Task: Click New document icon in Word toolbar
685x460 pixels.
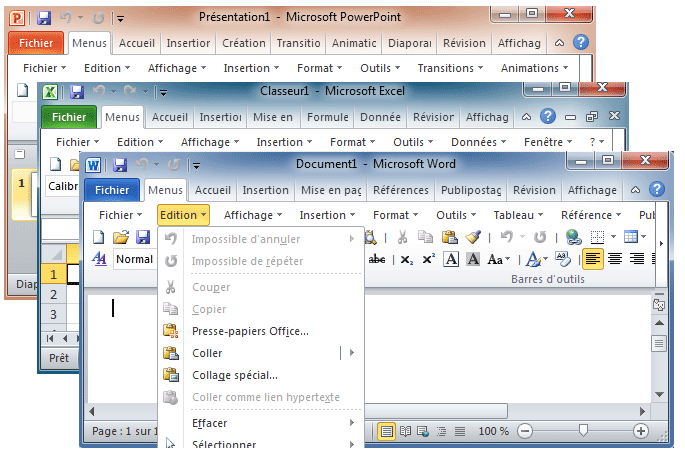Action: (99, 237)
